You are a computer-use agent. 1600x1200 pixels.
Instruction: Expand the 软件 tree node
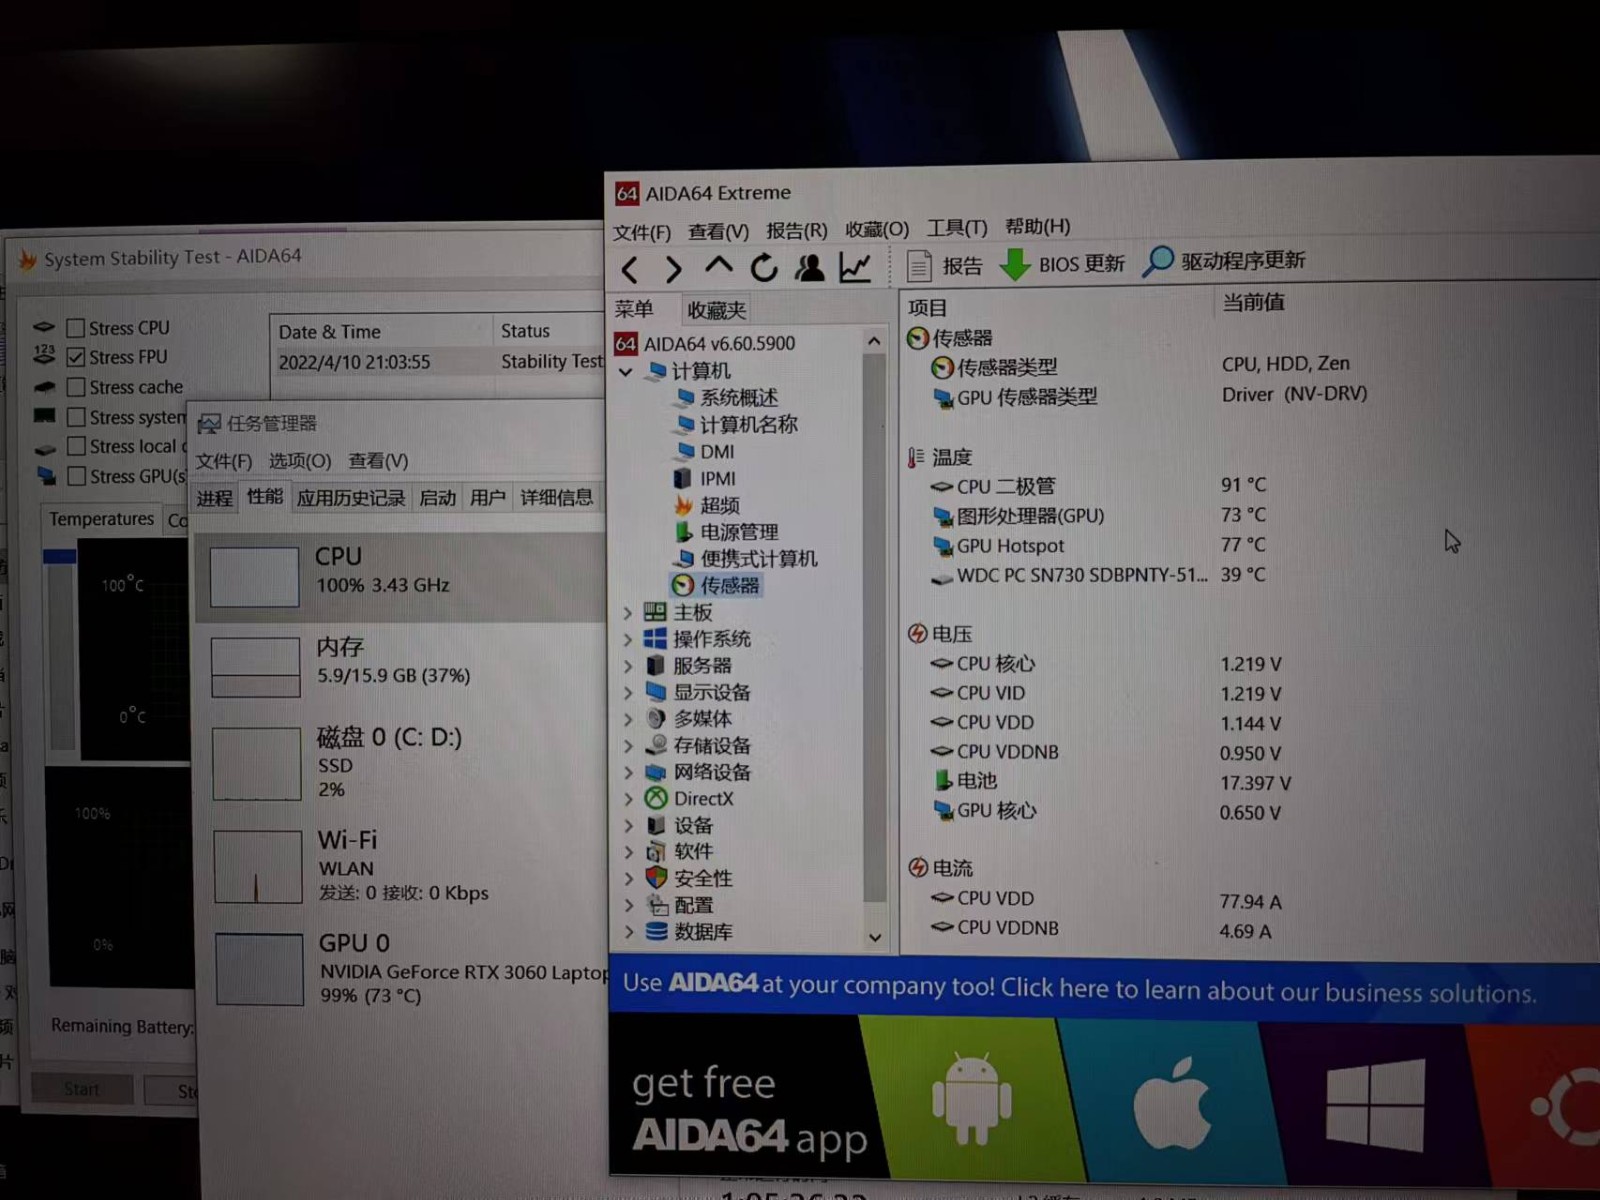628,852
